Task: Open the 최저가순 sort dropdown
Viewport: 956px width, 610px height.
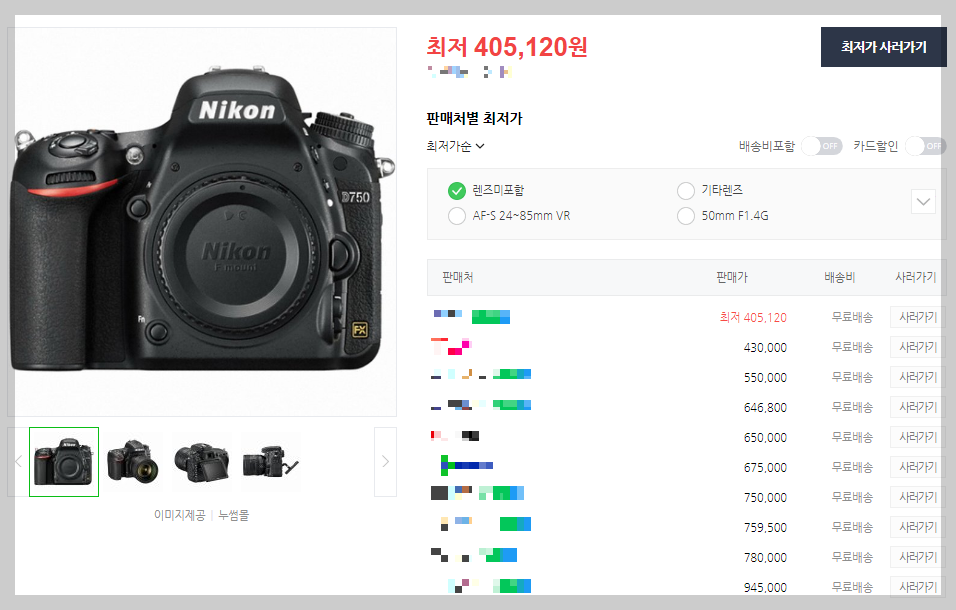Action: tap(455, 146)
